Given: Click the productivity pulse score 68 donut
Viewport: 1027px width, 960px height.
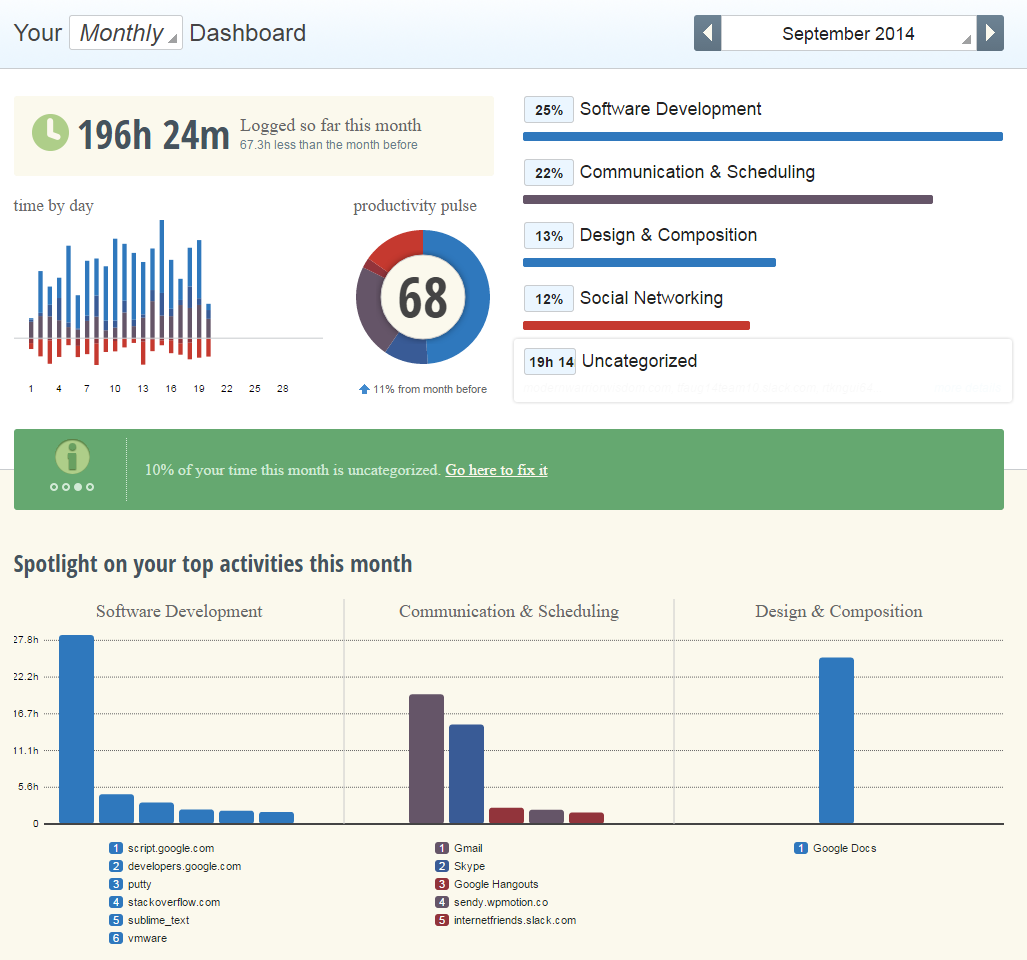Looking at the screenshot, I should point(422,297).
